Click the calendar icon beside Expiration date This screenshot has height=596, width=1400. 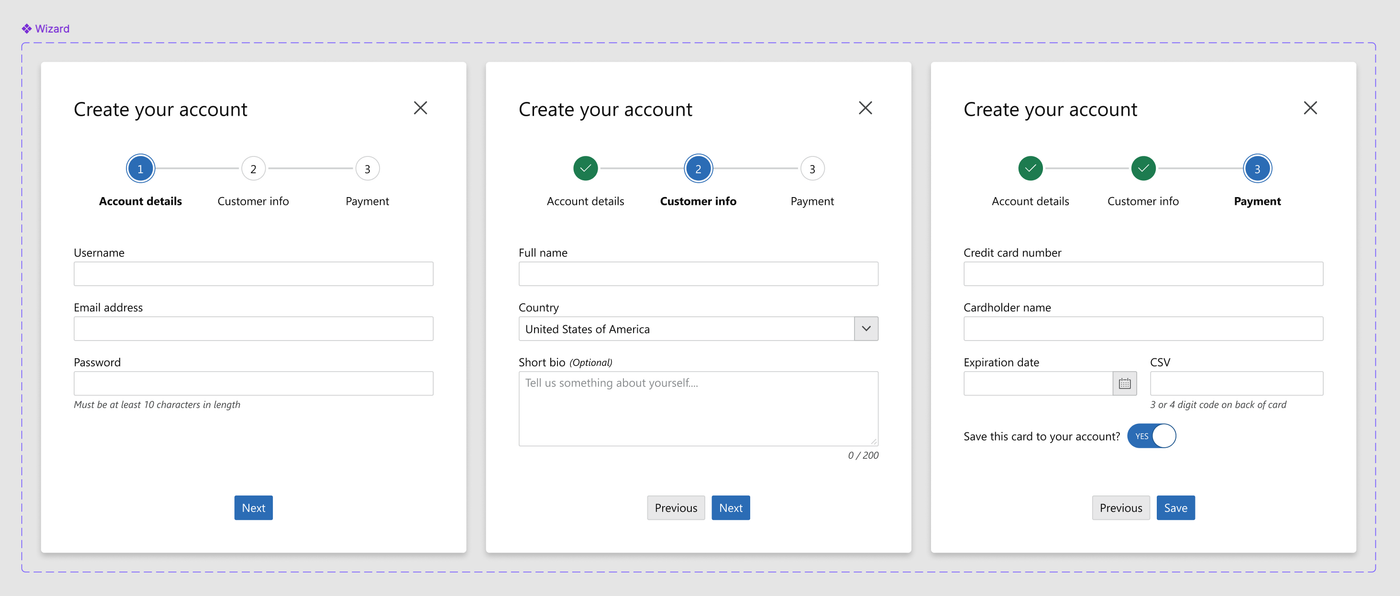(x=1125, y=383)
